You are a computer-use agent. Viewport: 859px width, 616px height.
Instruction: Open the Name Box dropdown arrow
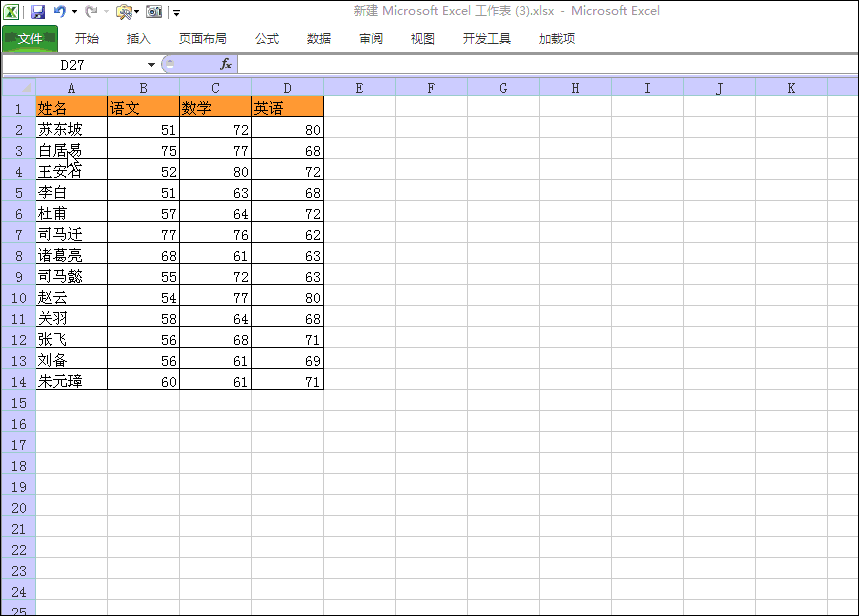(x=150, y=63)
